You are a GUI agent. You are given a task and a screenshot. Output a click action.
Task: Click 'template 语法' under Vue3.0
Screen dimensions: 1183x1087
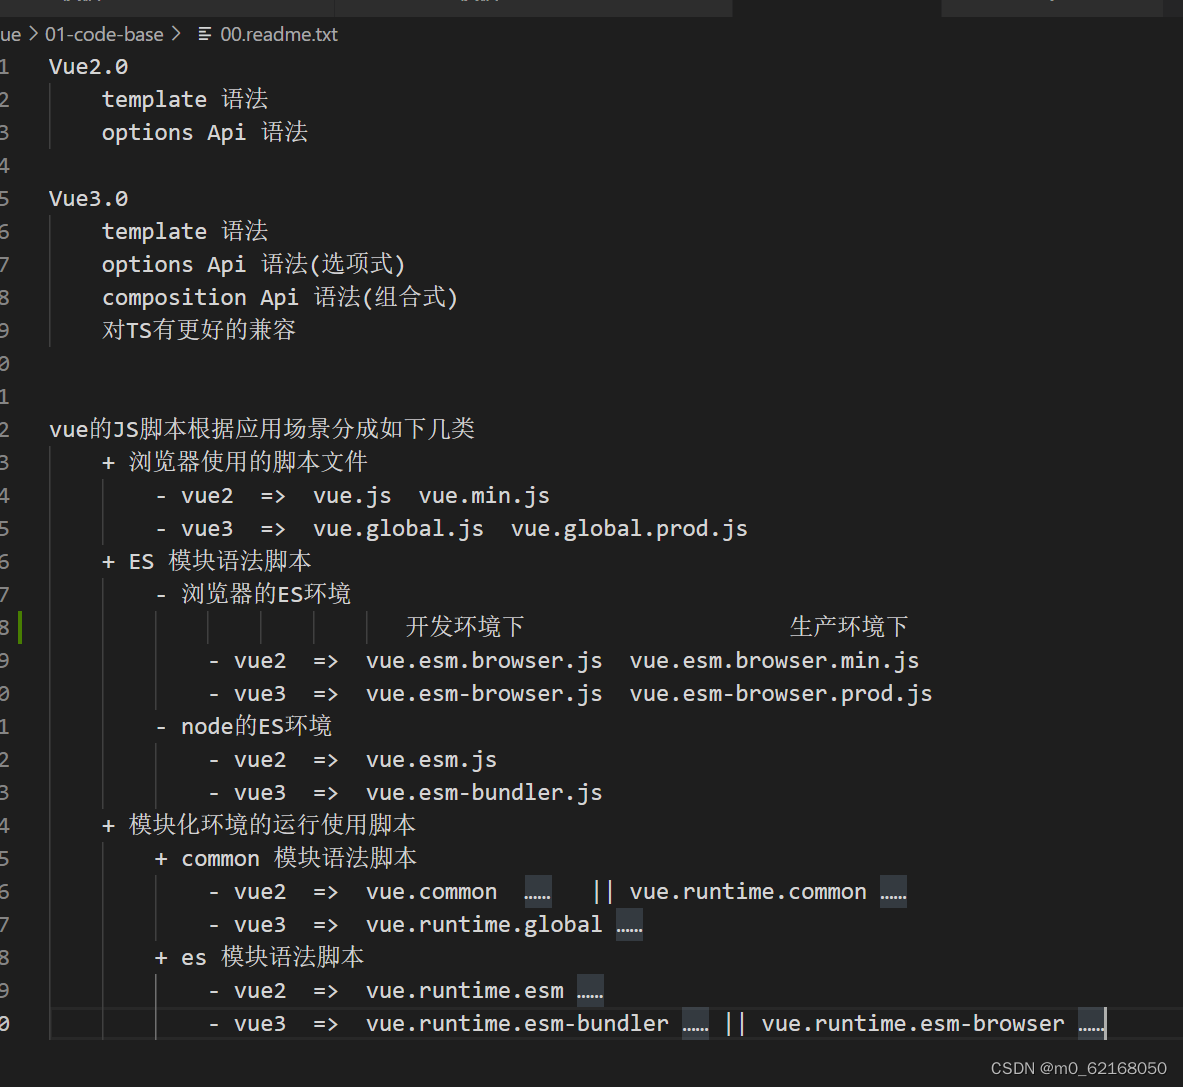pos(185,231)
